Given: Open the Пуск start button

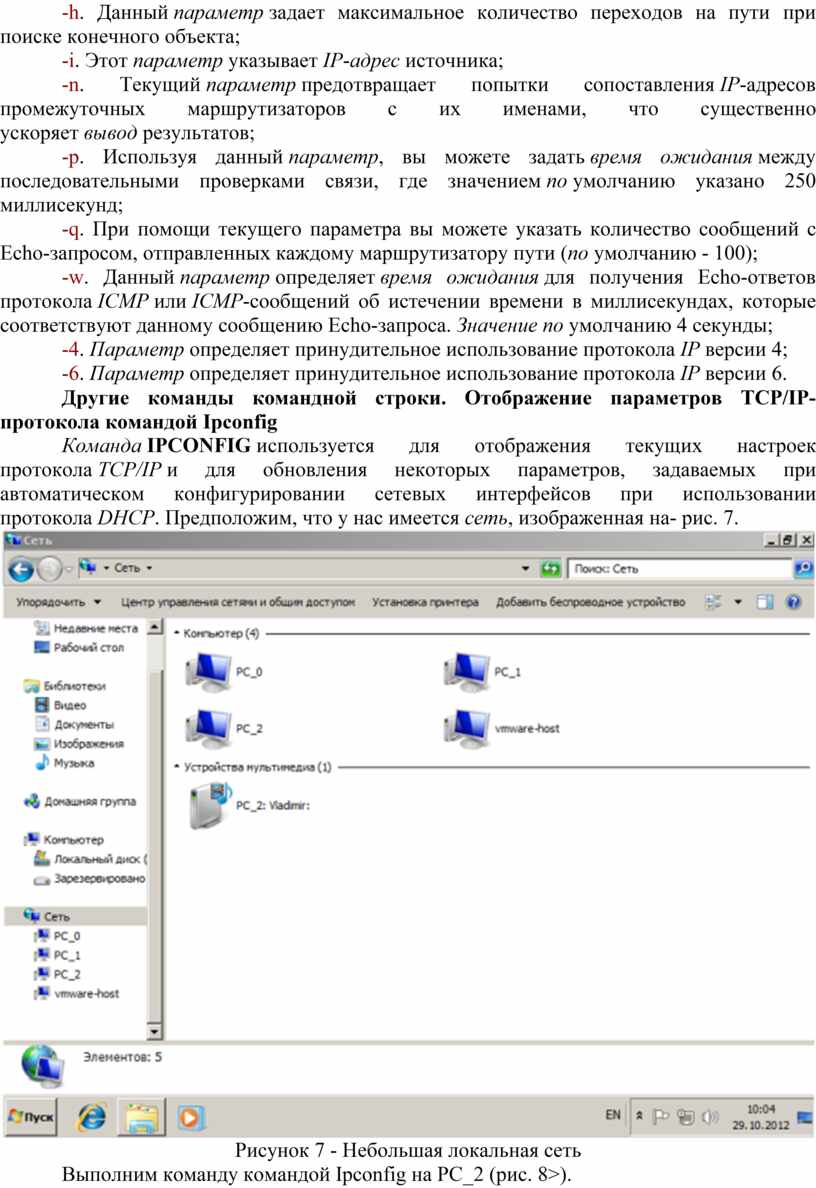Looking at the screenshot, I should pos(31,1118).
